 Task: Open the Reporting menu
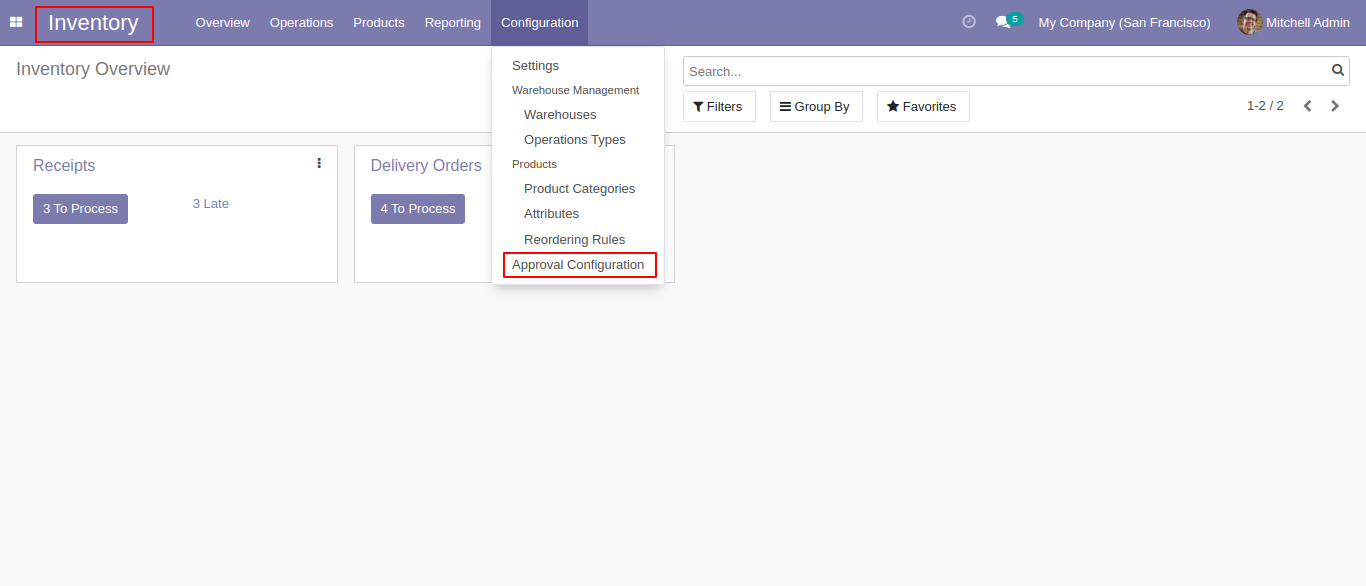(452, 22)
